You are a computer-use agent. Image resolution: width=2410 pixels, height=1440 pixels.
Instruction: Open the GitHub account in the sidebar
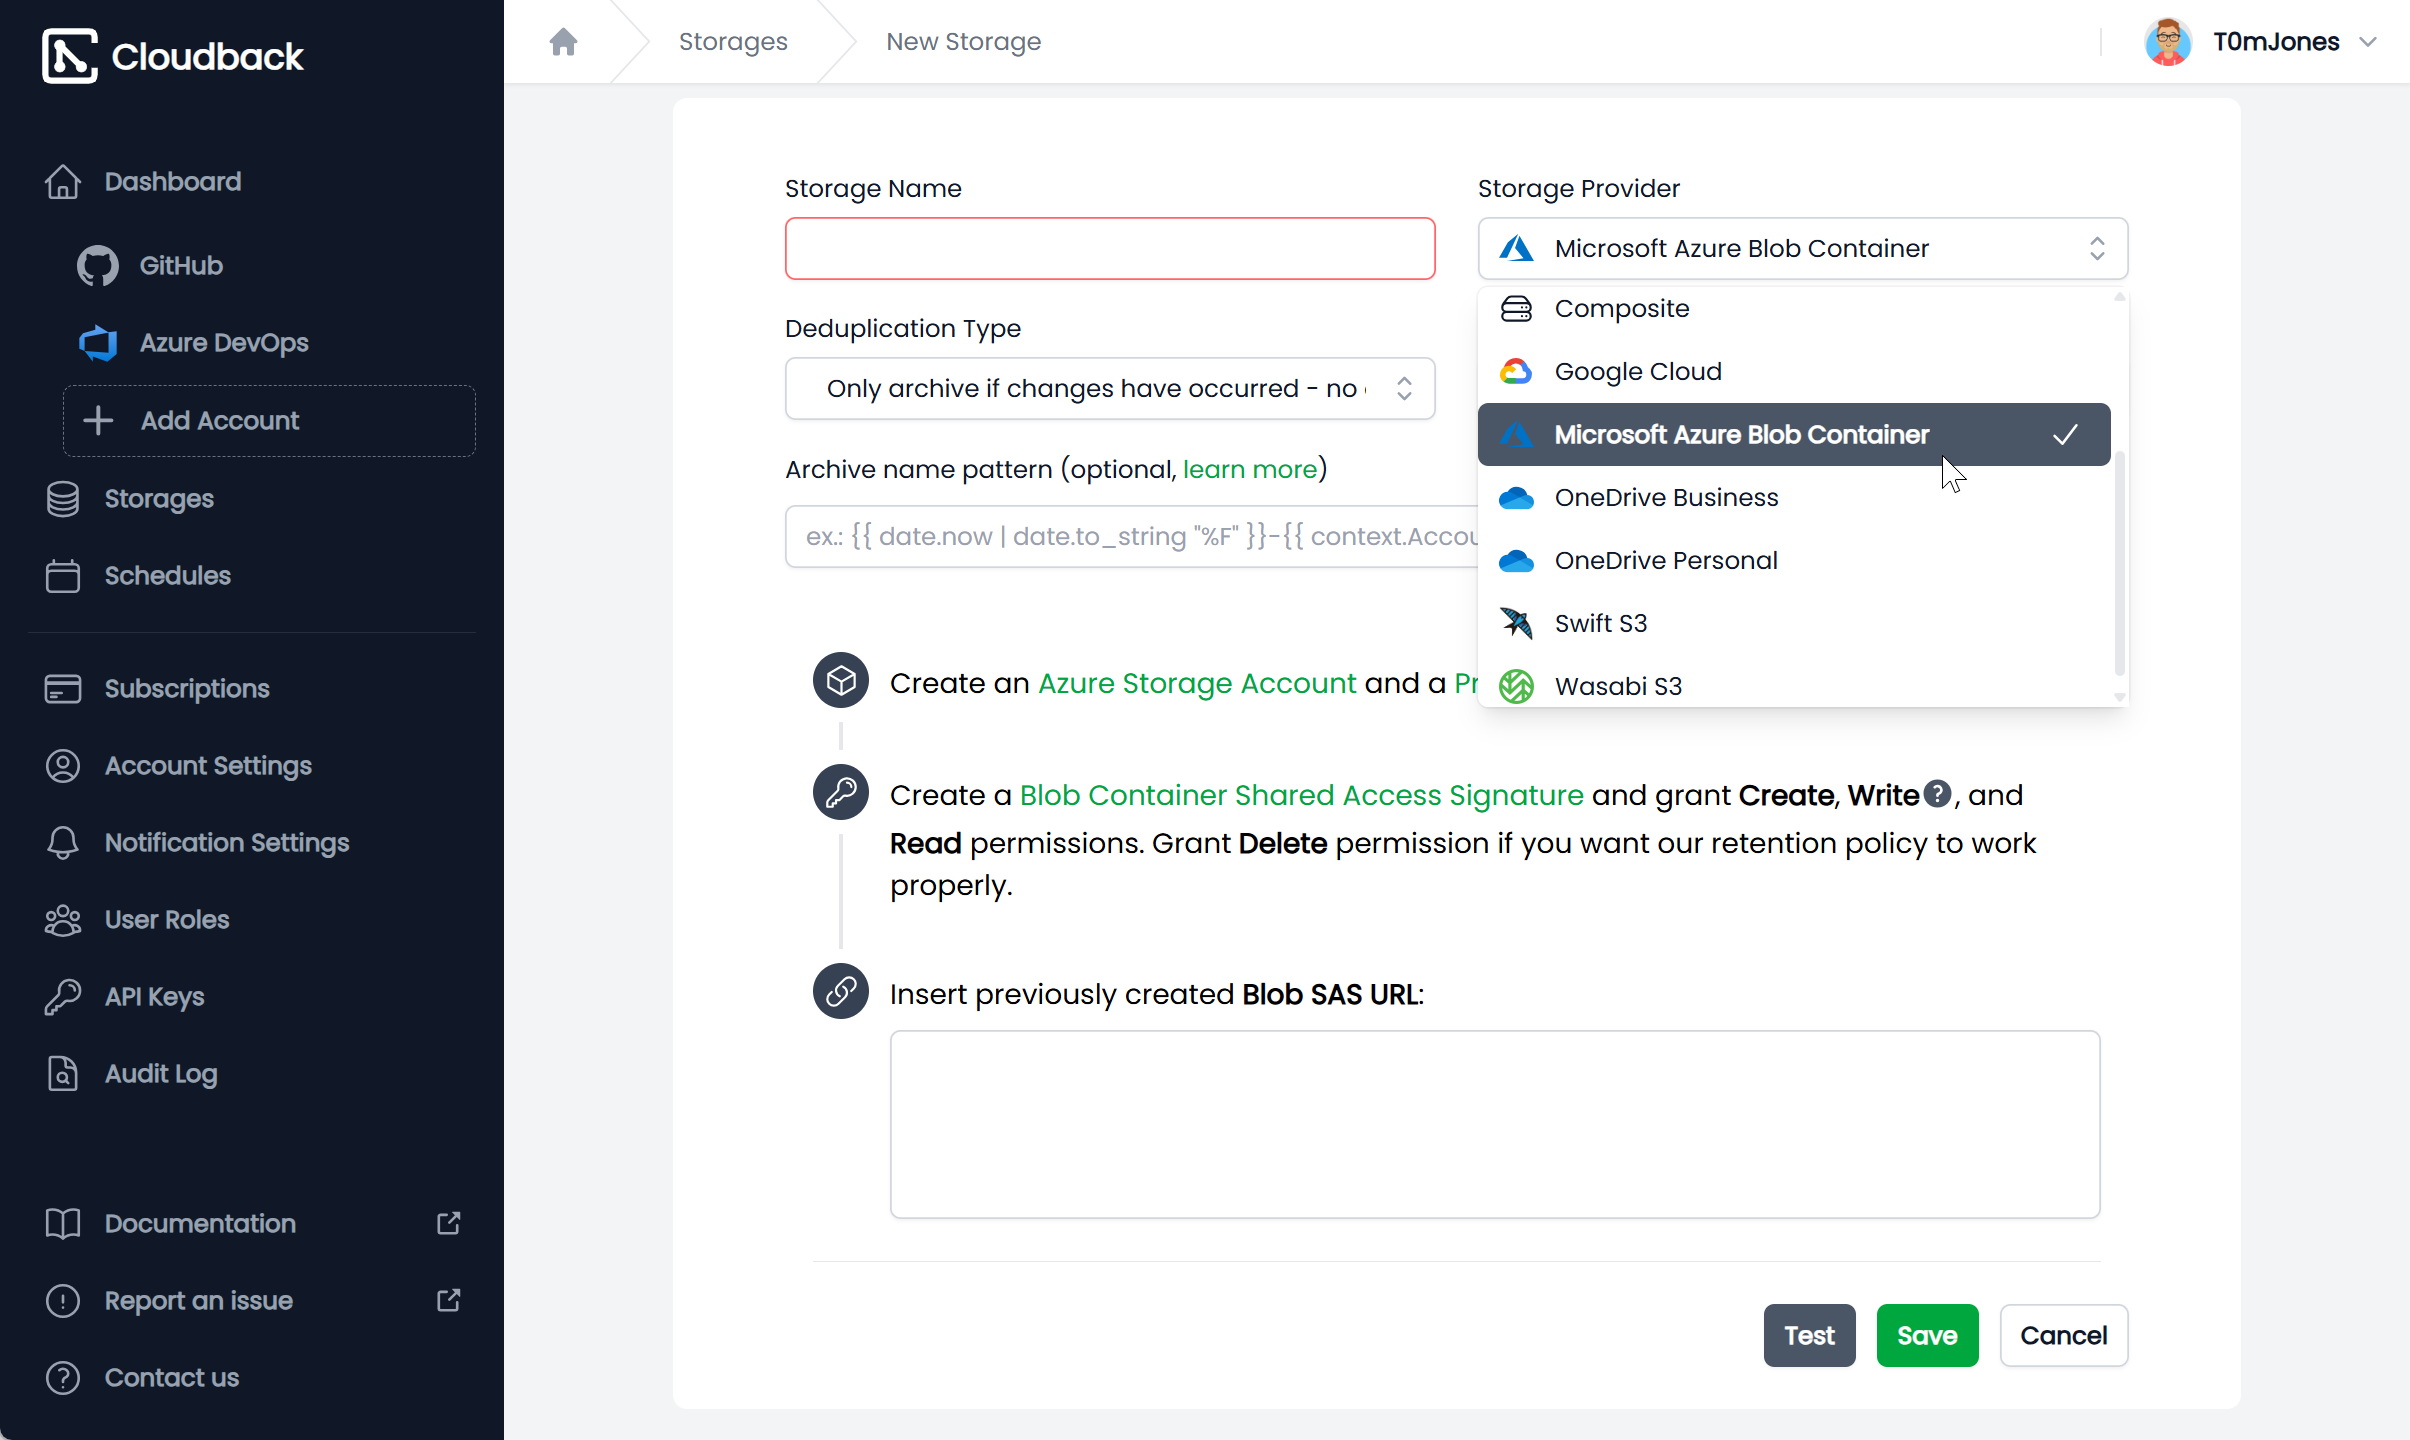180,266
